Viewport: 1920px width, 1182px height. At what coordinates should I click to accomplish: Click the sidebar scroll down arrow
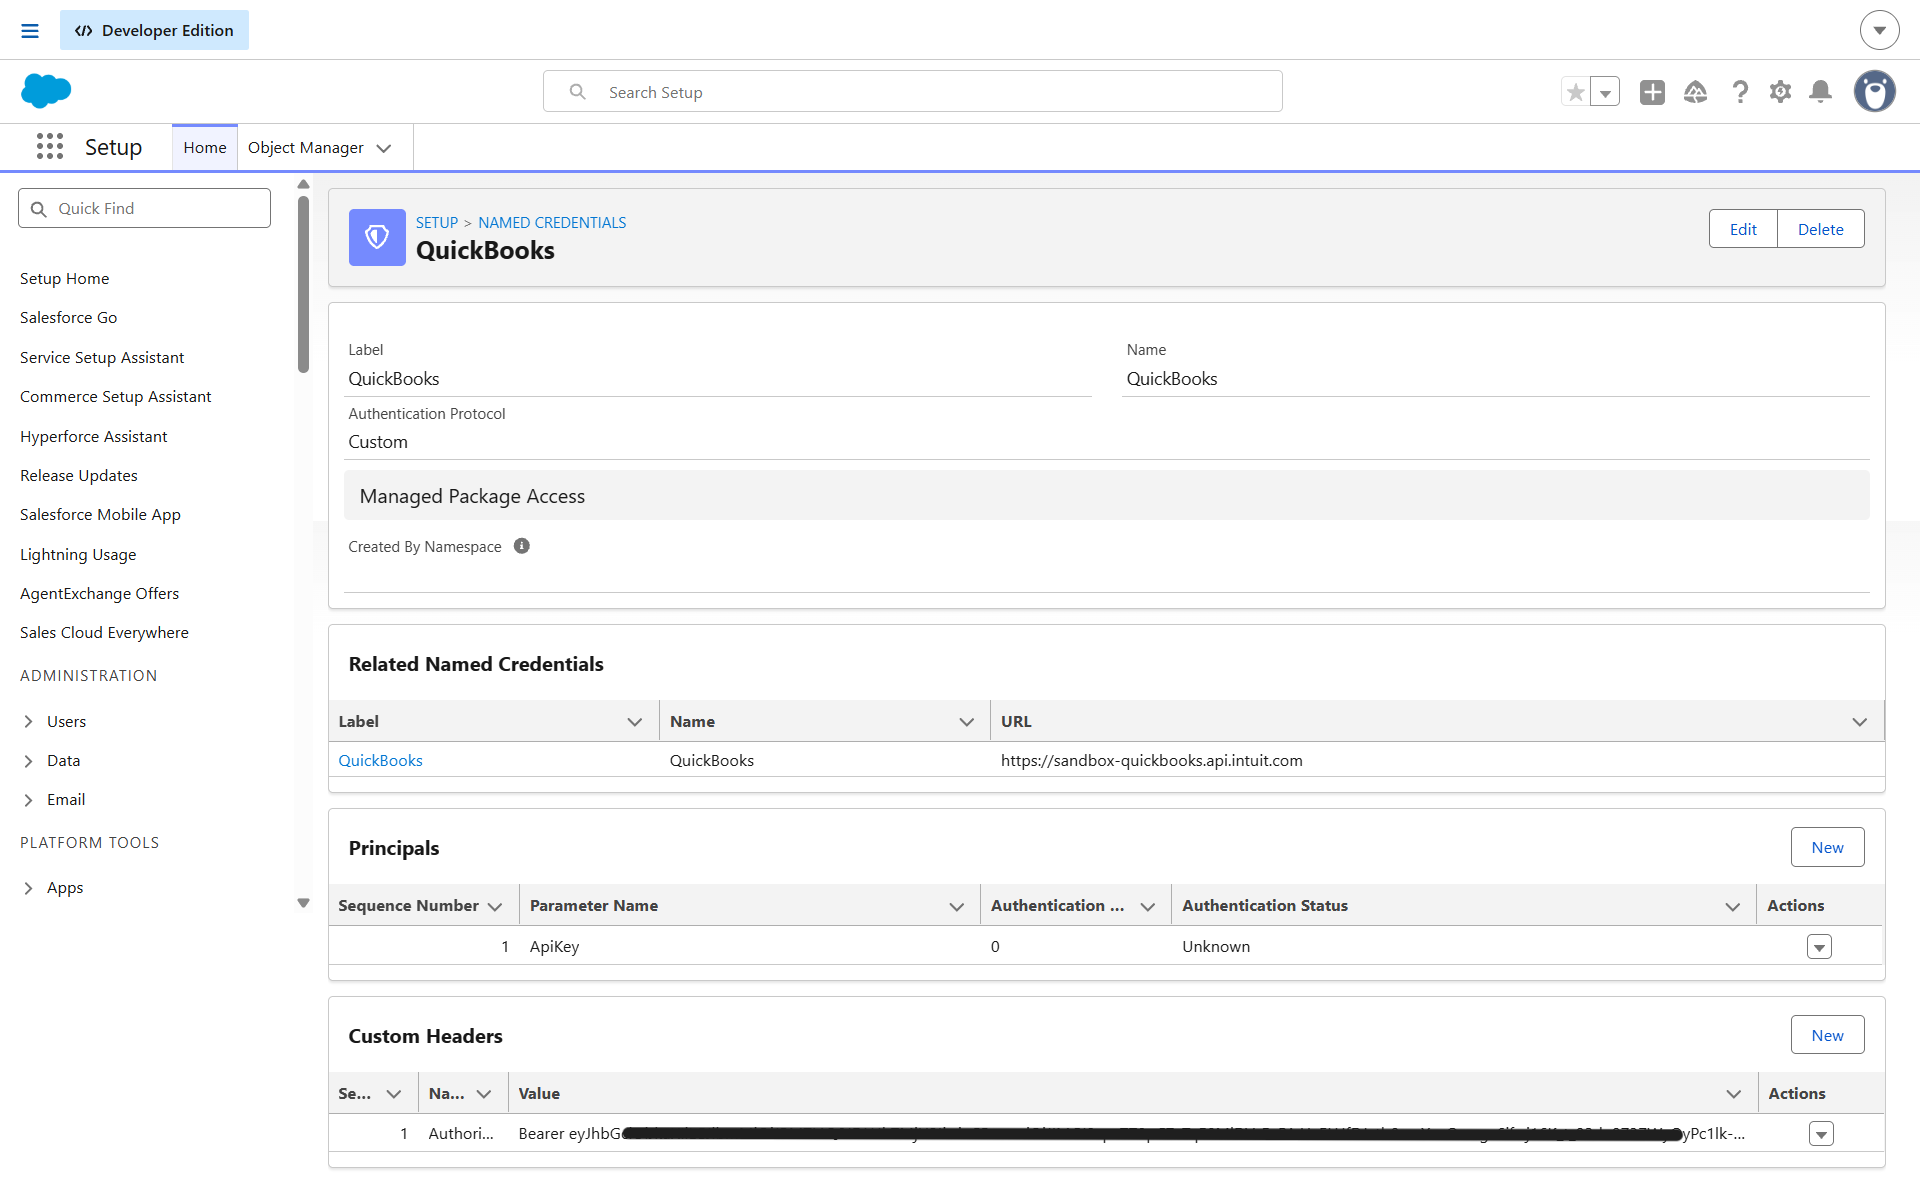(x=303, y=903)
